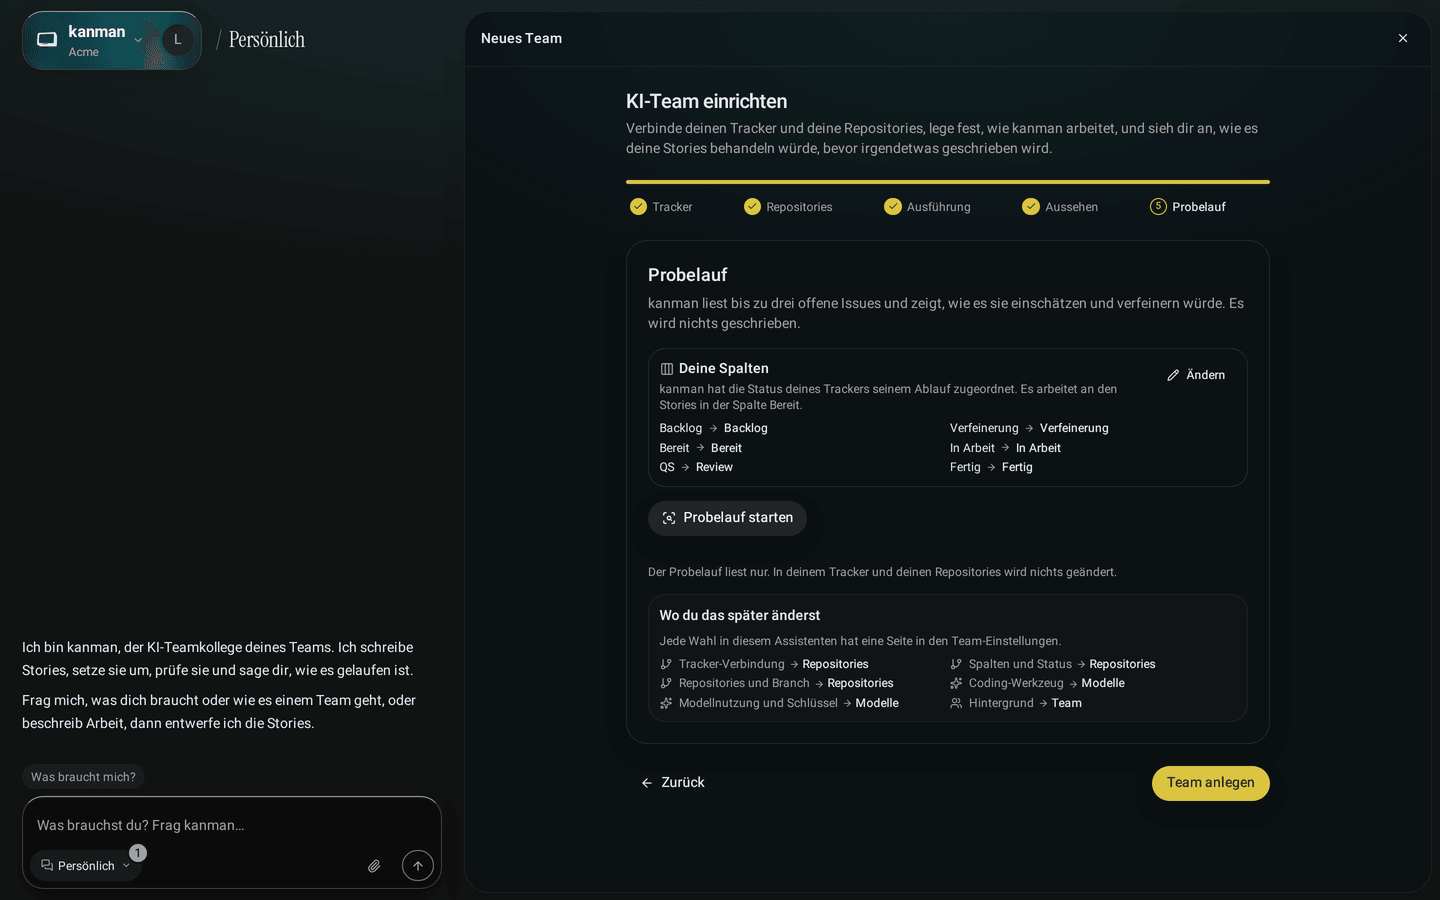Open Modelle link for Coding-Werkzeug
This screenshot has width=1440, height=900.
[x=1103, y=683]
